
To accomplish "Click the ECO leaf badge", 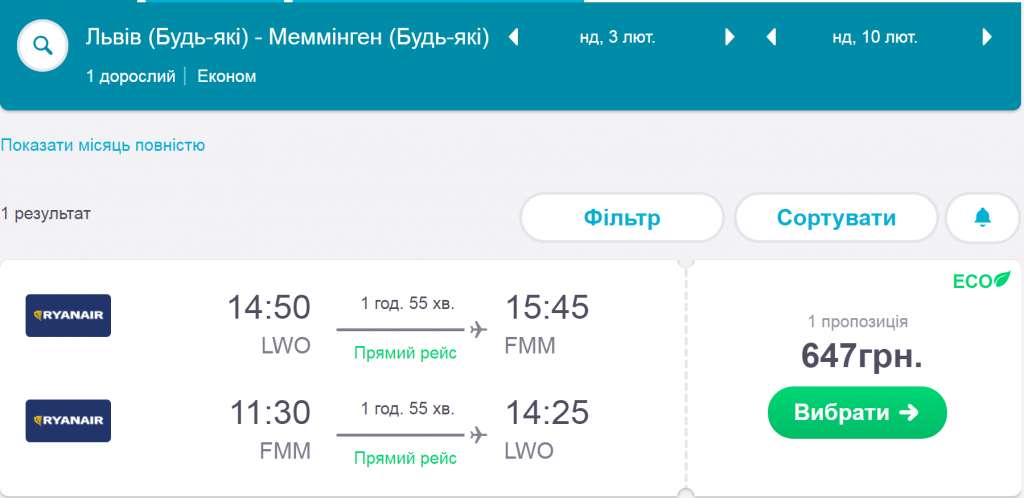I will (981, 281).
